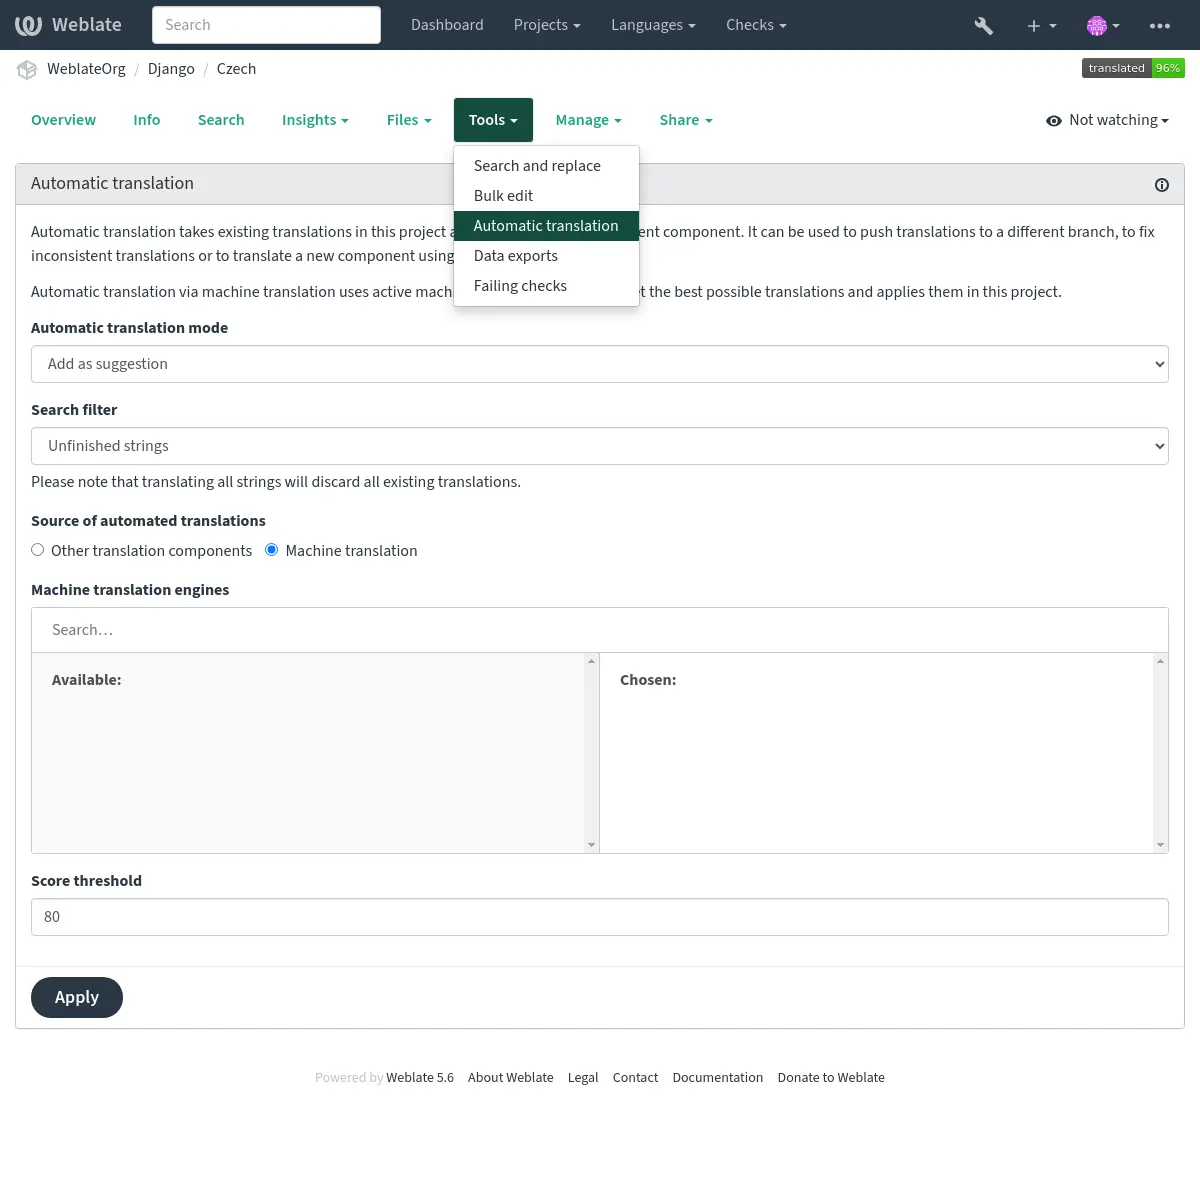The height and width of the screenshot is (1189, 1200).
Task: Click the info icon in Automatic translation header
Action: click(x=1162, y=185)
